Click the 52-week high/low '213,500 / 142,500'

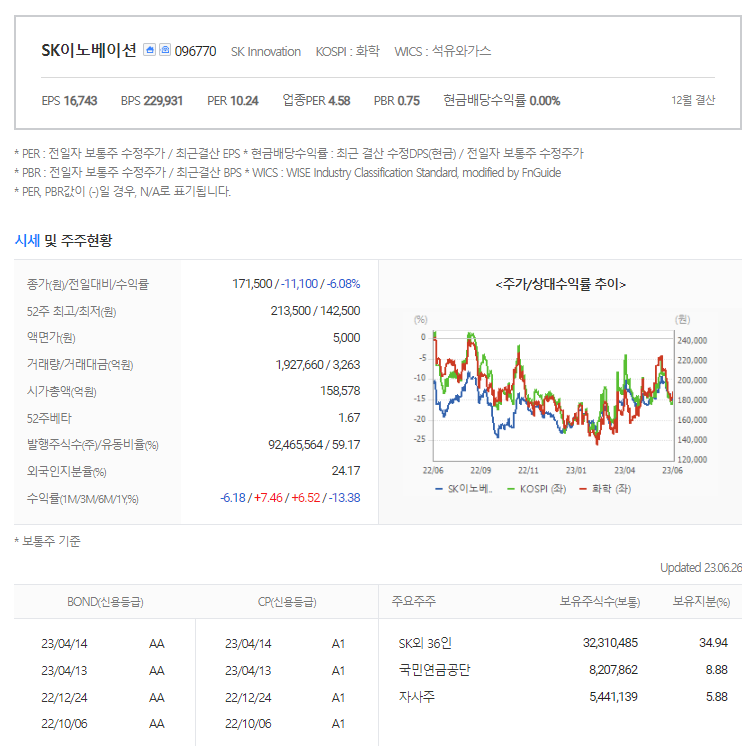point(315,311)
